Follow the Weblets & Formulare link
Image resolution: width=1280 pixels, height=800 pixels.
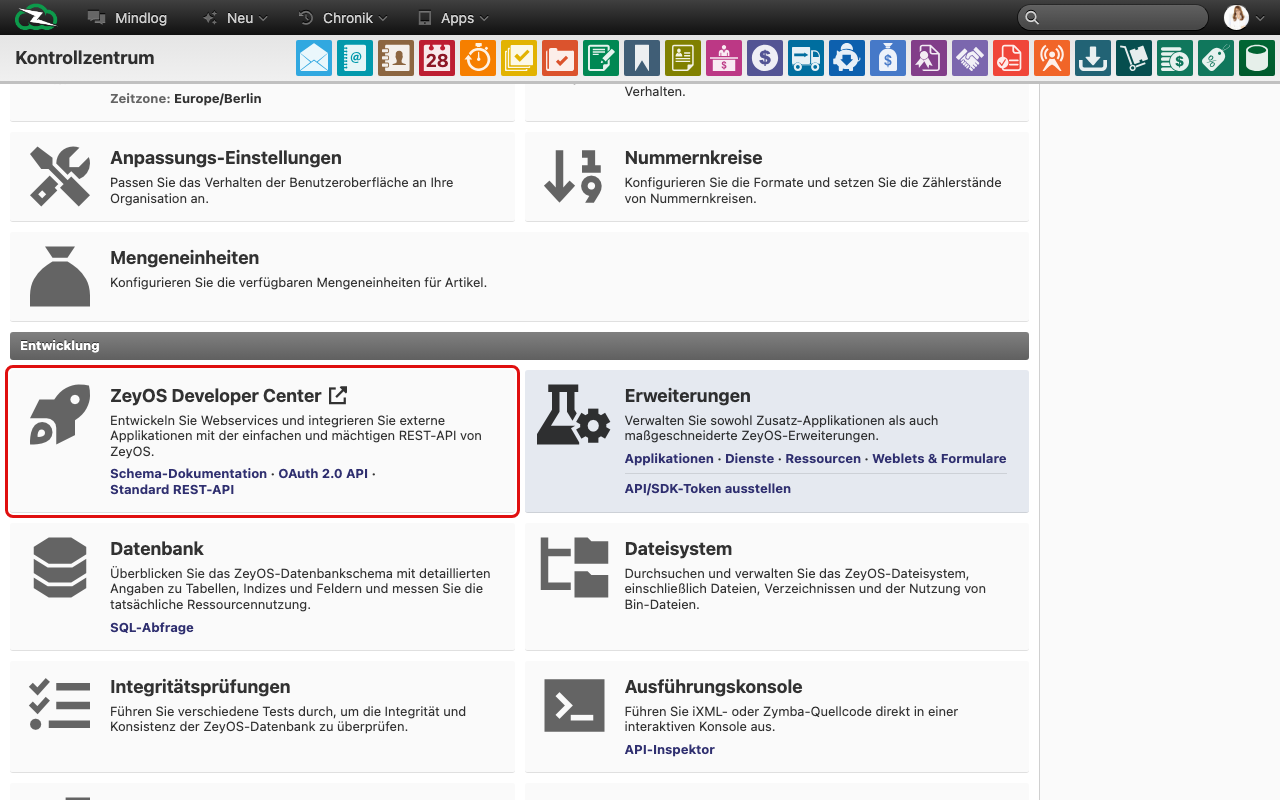(939, 459)
